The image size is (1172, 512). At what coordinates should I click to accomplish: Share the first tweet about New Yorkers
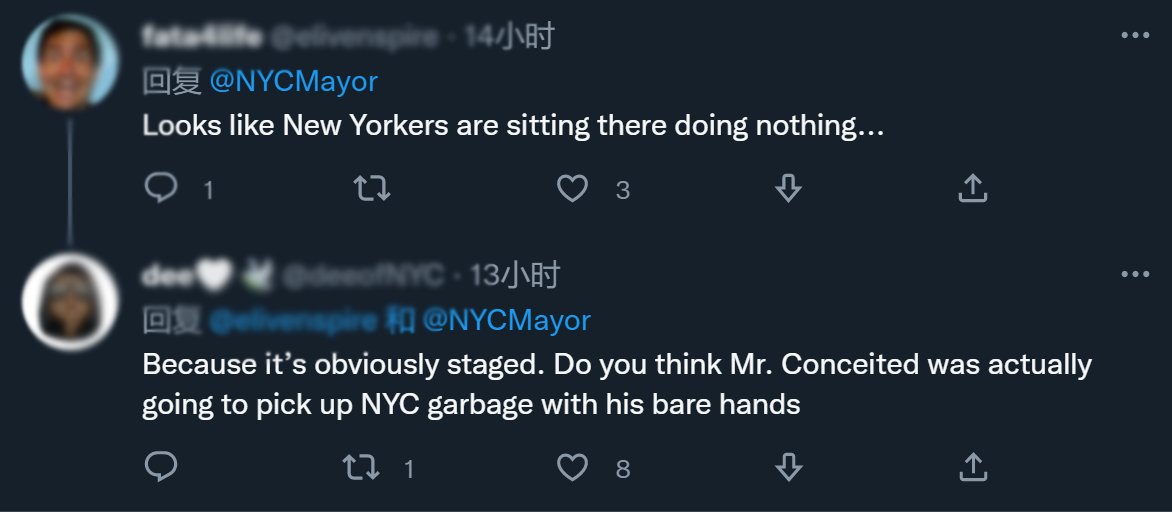(x=973, y=188)
